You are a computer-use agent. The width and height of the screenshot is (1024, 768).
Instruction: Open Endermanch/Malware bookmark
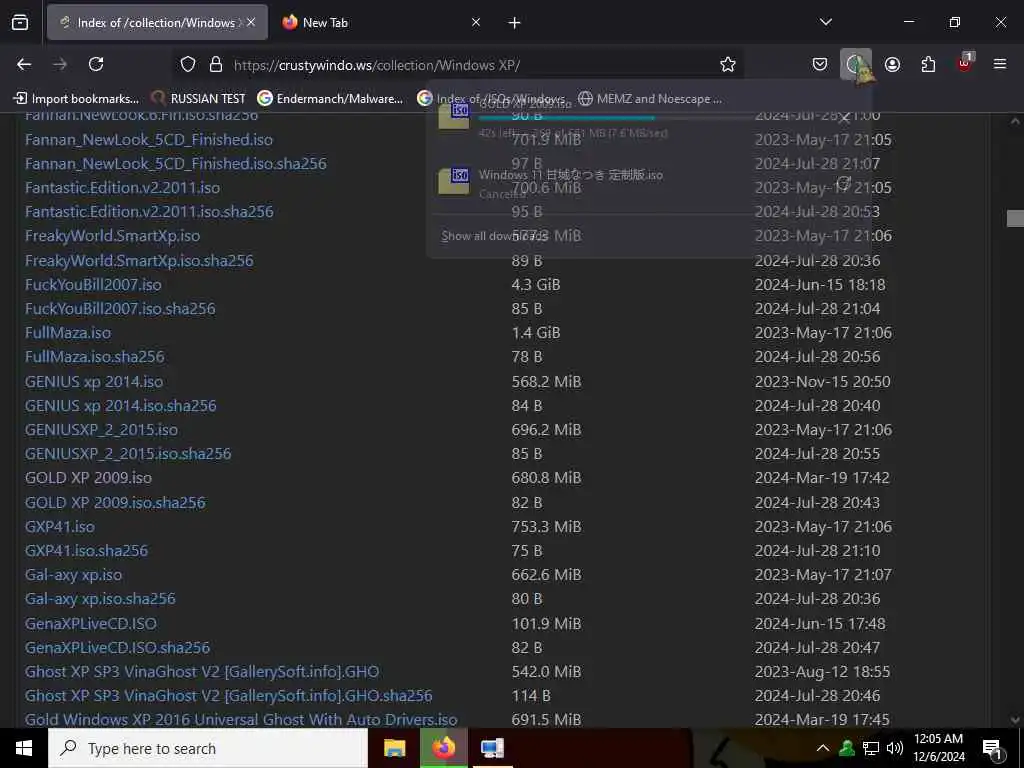tap(330, 99)
